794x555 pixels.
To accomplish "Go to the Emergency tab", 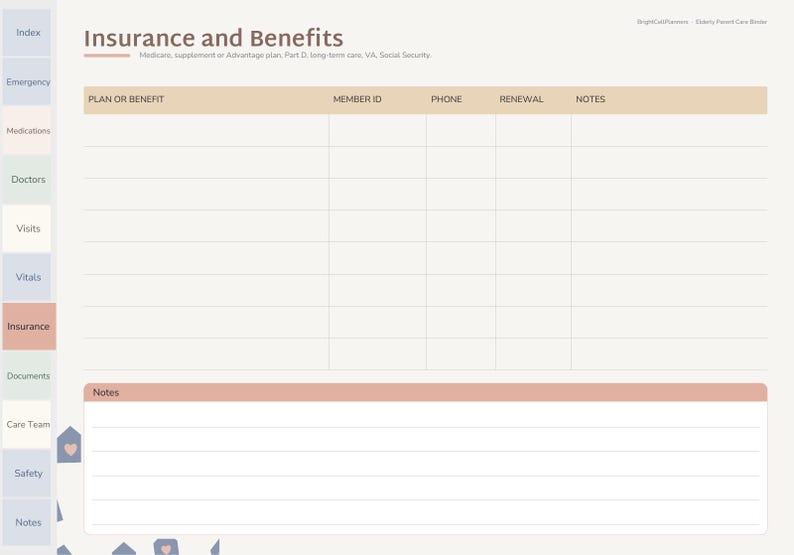I will pos(27,82).
